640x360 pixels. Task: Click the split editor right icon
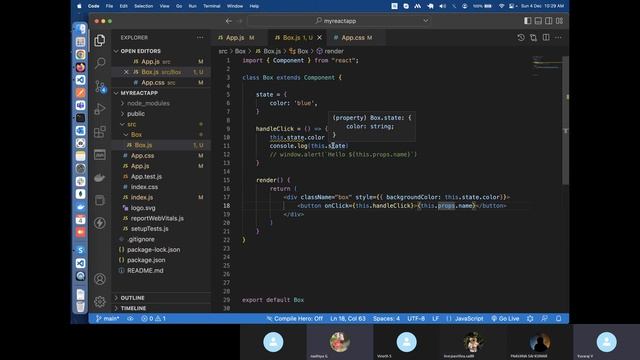point(546,38)
